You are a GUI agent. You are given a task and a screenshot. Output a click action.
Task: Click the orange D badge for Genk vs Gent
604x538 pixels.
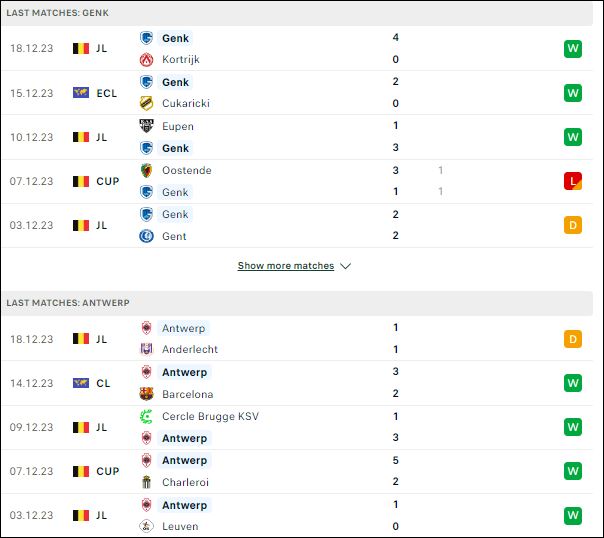(573, 225)
